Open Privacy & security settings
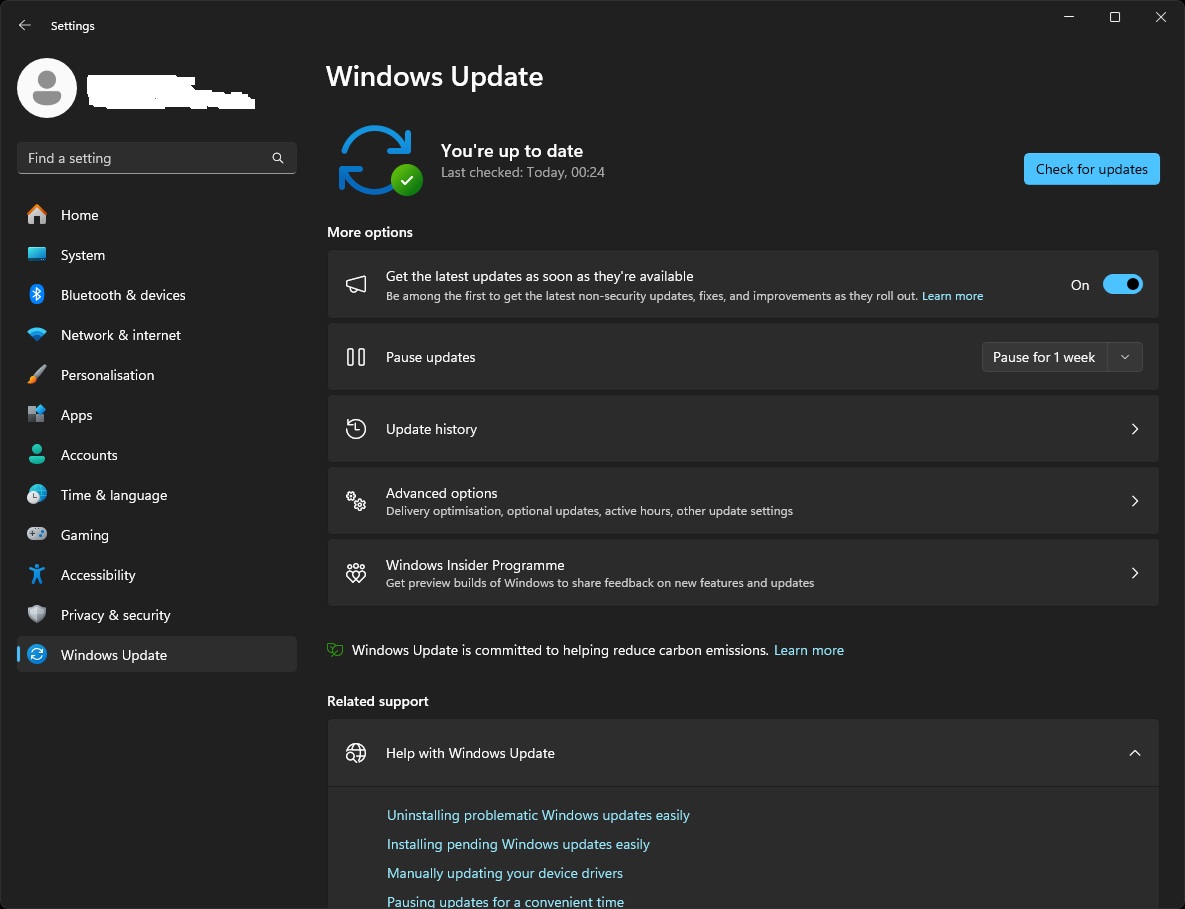This screenshot has height=909, width=1185. [156, 615]
